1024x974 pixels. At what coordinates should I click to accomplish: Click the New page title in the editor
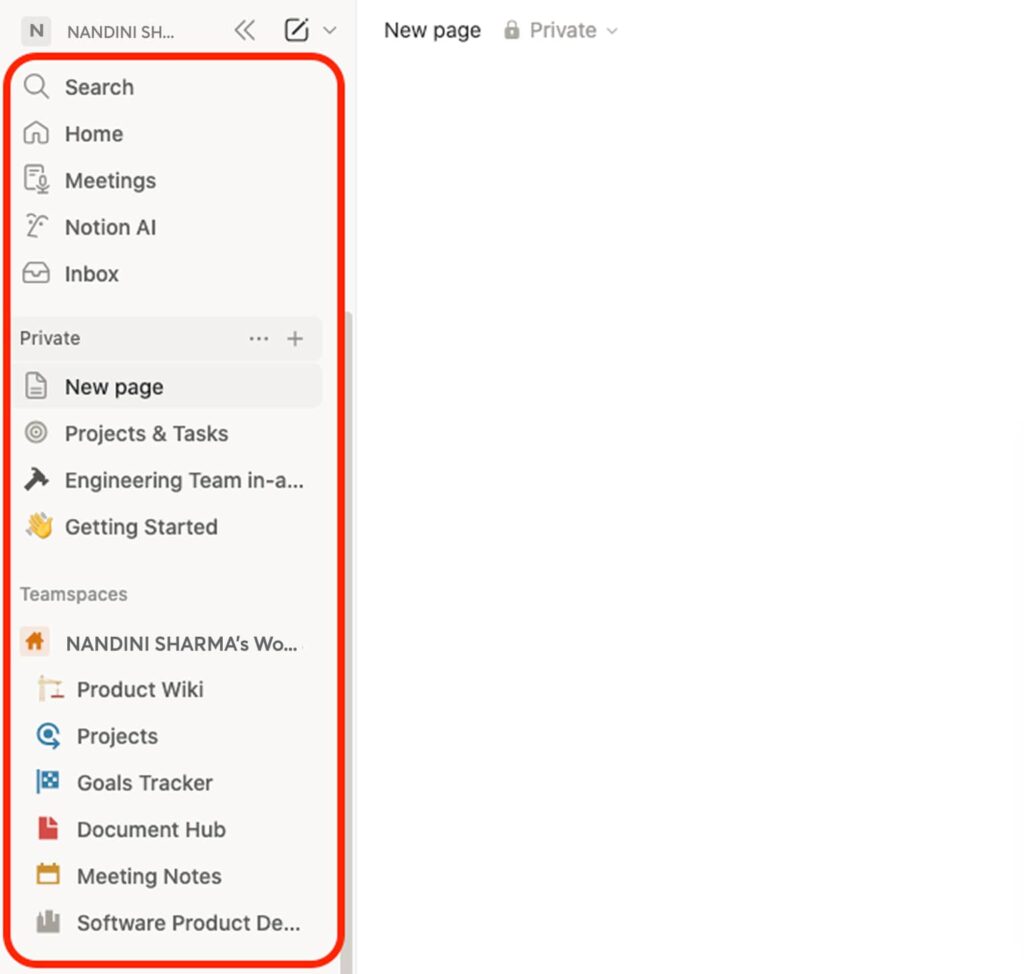tap(432, 30)
